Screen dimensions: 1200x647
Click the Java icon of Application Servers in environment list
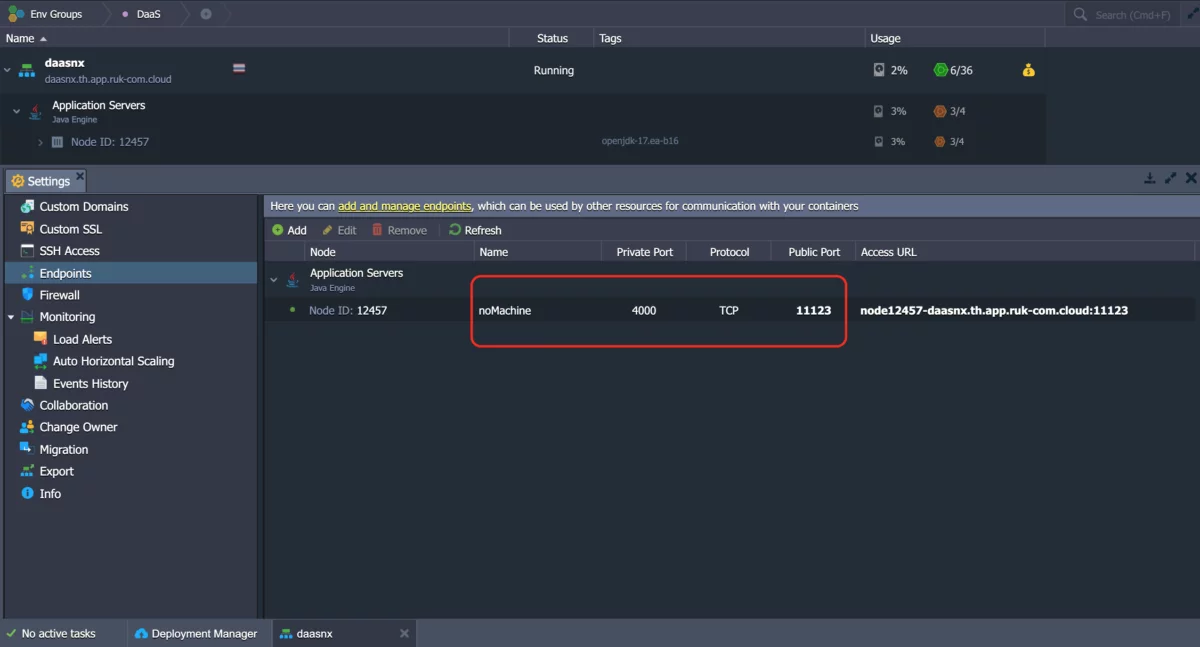(36, 111)
